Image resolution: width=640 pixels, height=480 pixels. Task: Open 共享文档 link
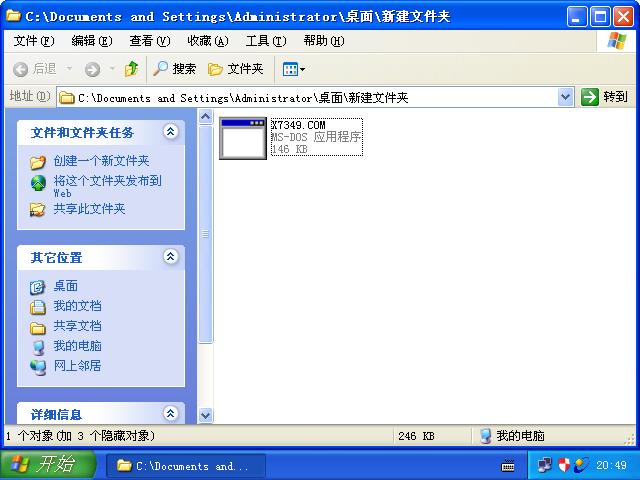(78, 326)
